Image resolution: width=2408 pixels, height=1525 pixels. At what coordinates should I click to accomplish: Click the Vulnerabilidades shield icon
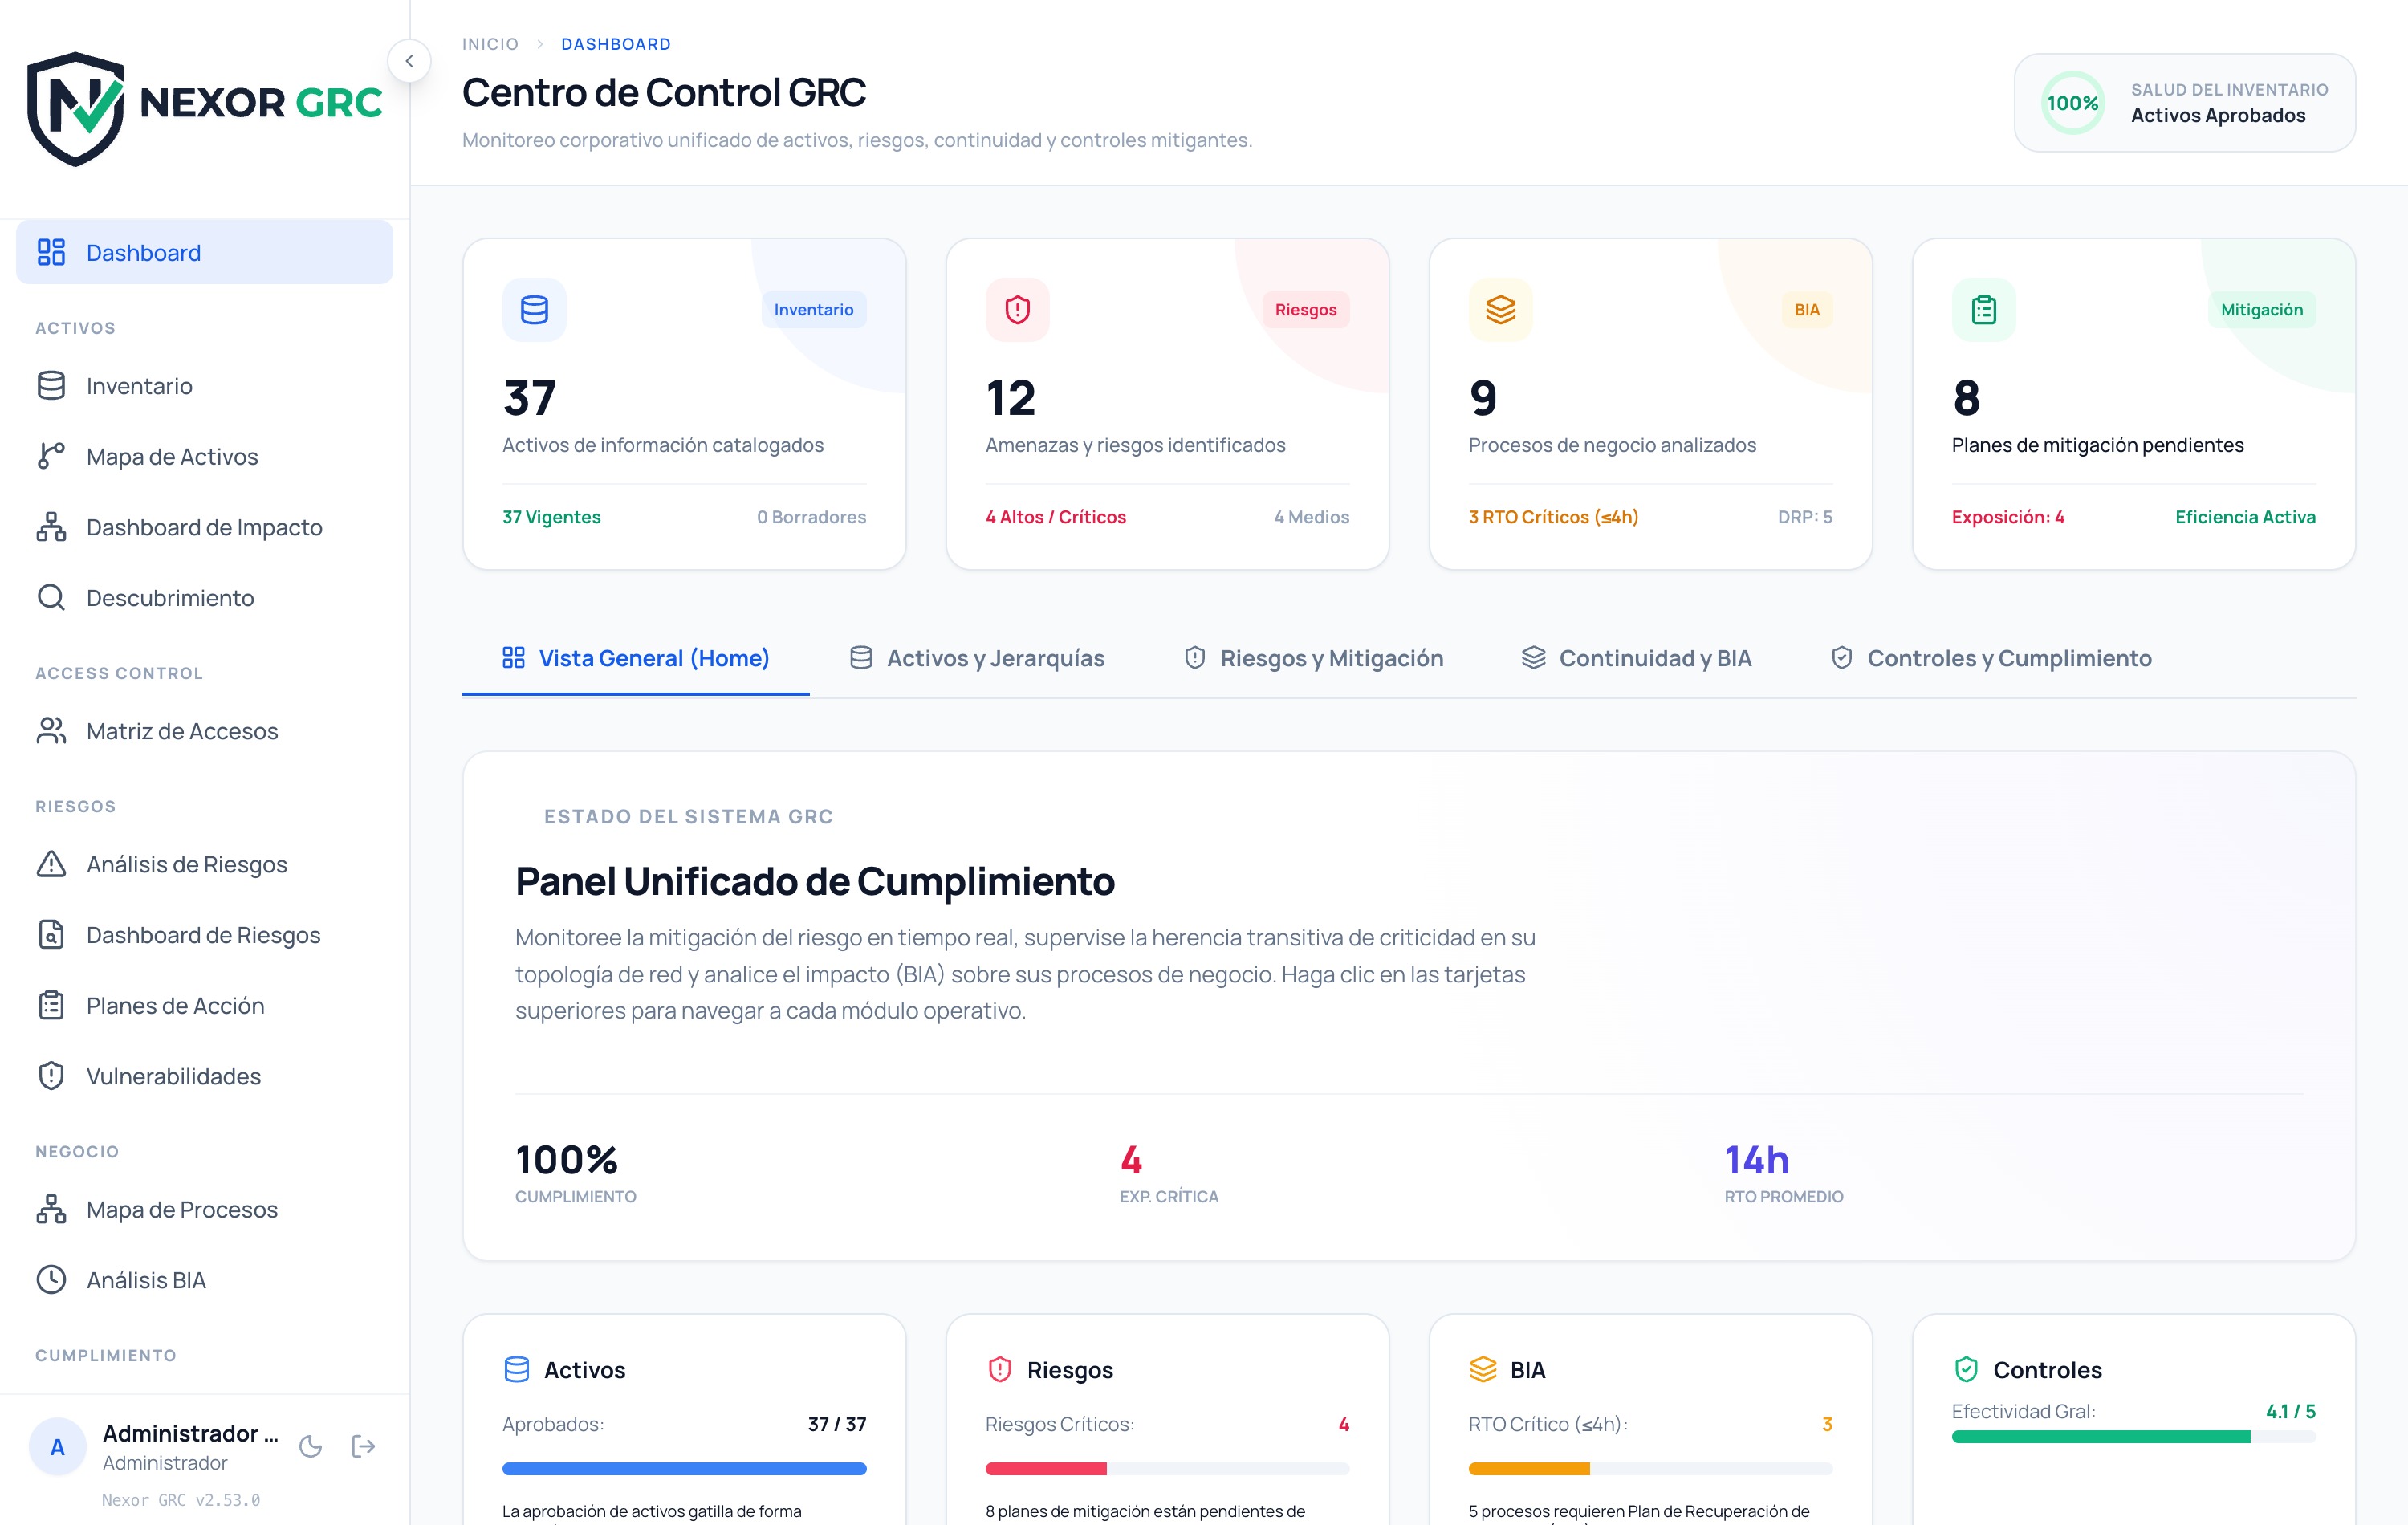coord(51,1076)
